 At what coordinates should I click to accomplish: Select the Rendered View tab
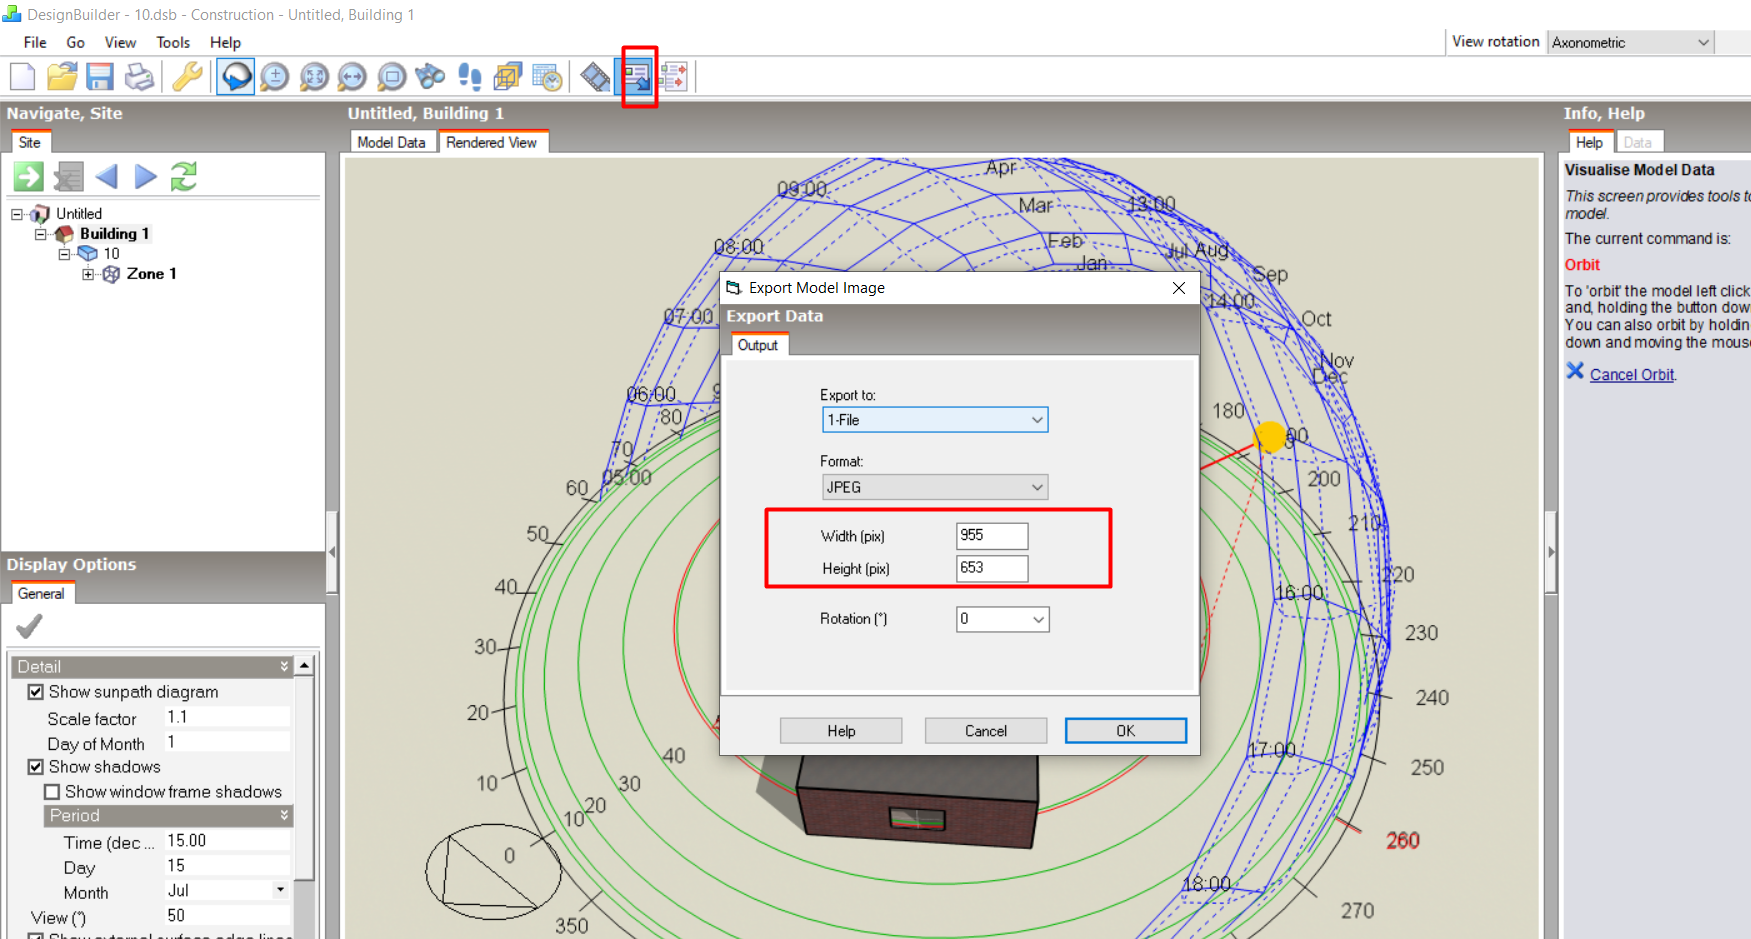click(491, 142)
